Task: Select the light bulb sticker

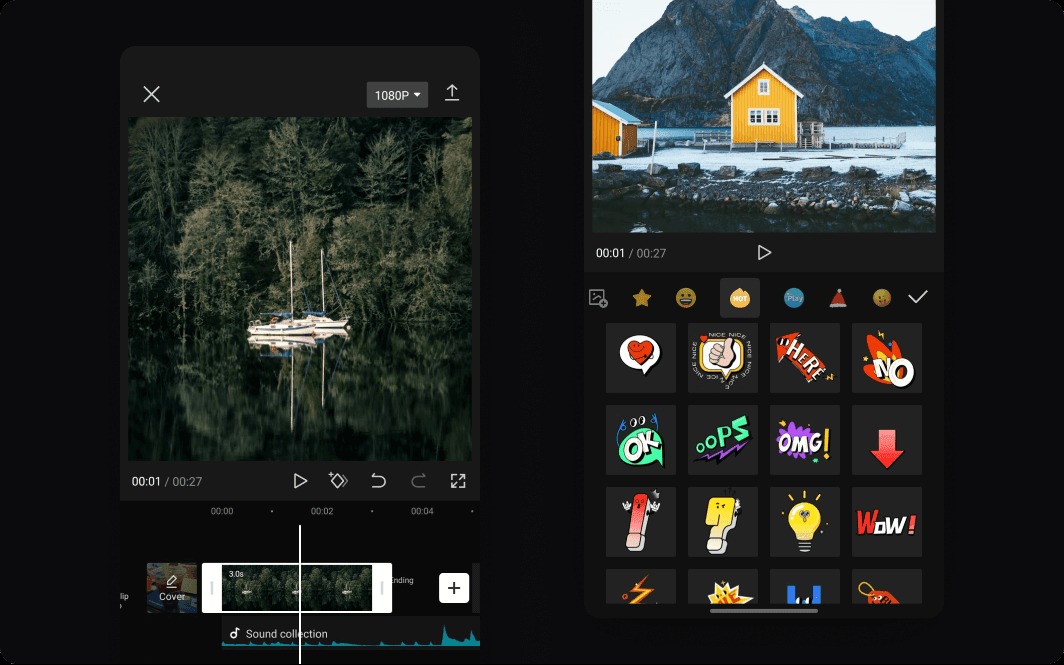Action: point(805,522)
